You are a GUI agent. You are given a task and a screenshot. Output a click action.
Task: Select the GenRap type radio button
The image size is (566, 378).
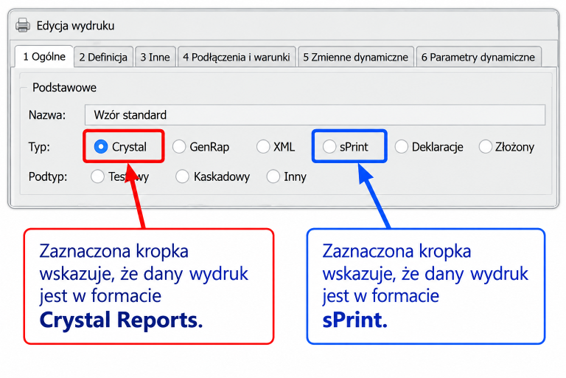pyautogui.click(x=179, y=147)
